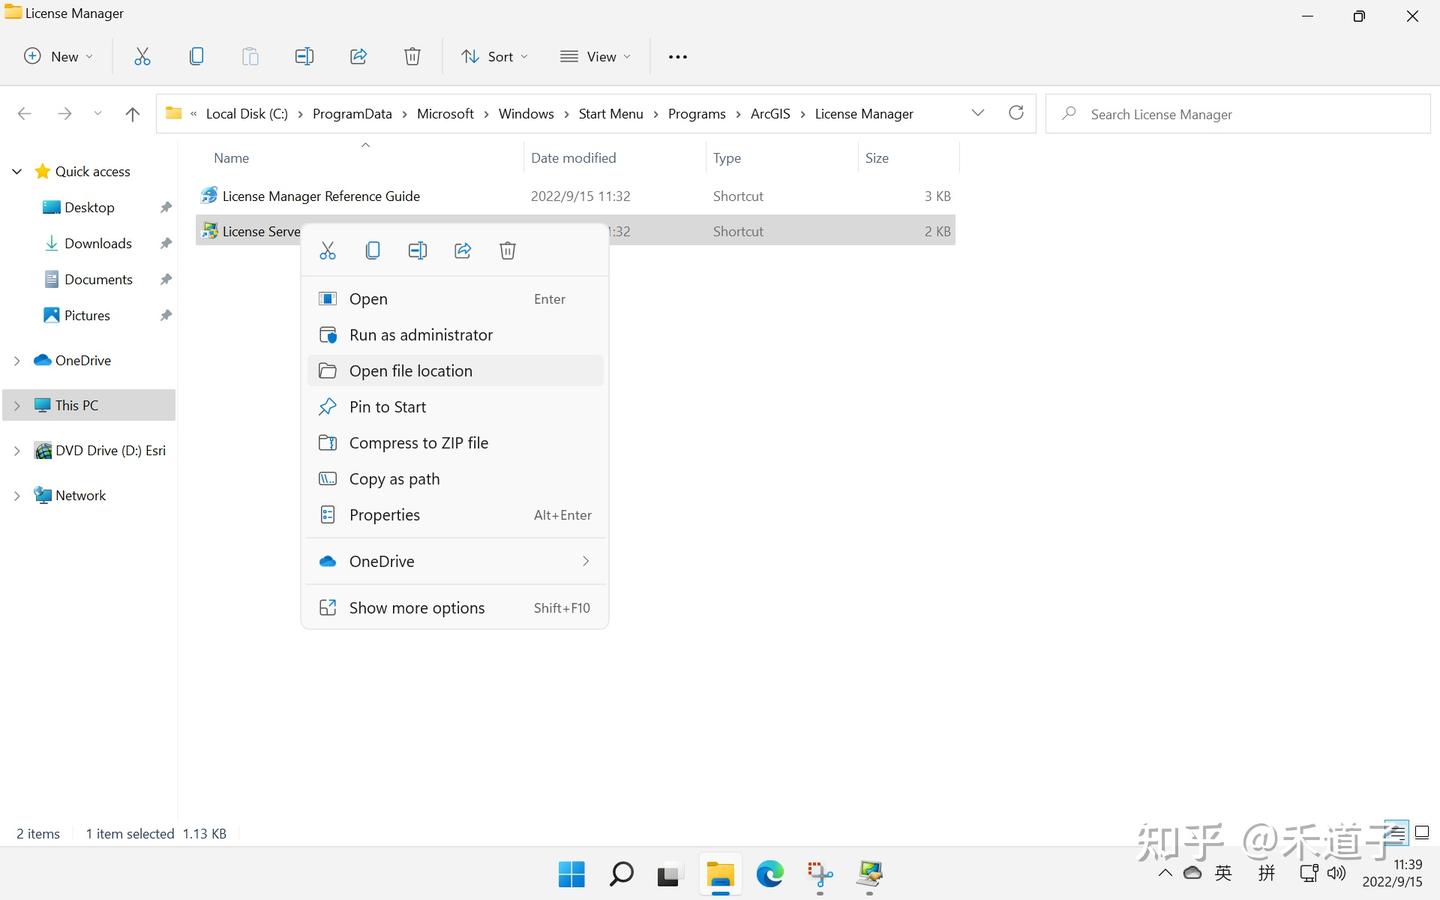Refresh the folder with the reload icon

coord(1016,113)
